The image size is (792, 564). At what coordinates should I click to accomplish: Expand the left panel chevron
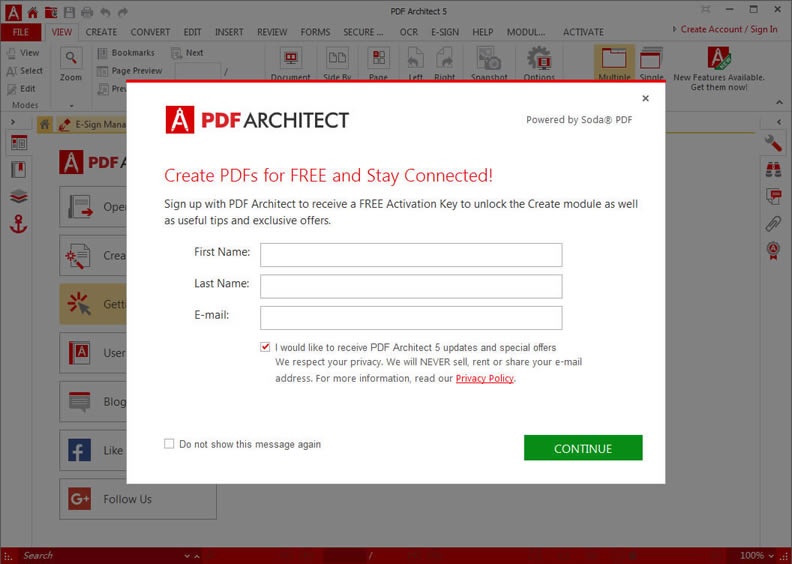click(13, 122)
